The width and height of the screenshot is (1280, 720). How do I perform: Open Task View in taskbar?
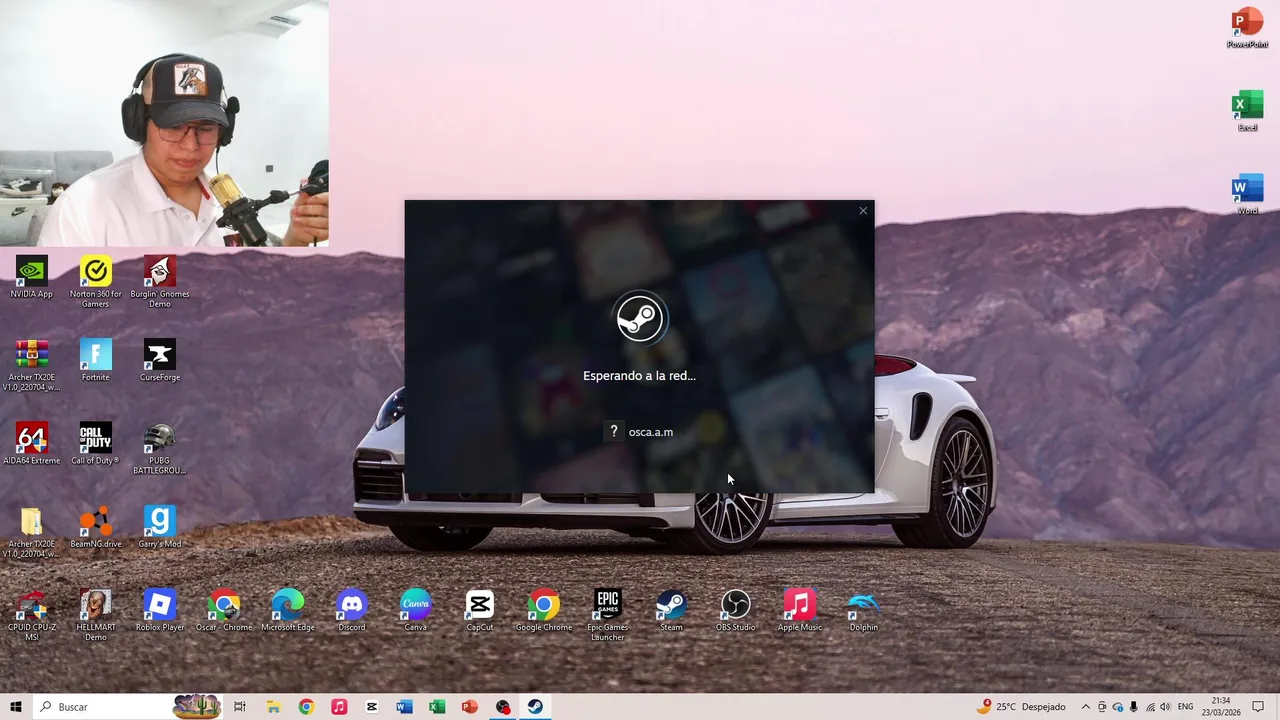(x=240, y=707)
